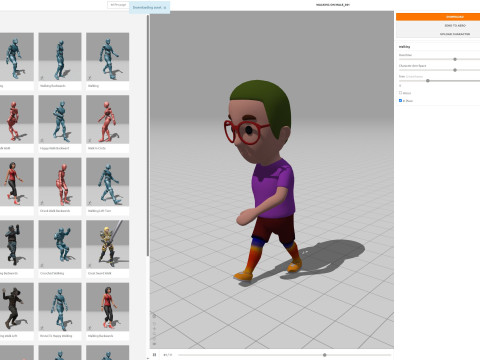Uncheck the In Place checkbox

tap(400, 100)
